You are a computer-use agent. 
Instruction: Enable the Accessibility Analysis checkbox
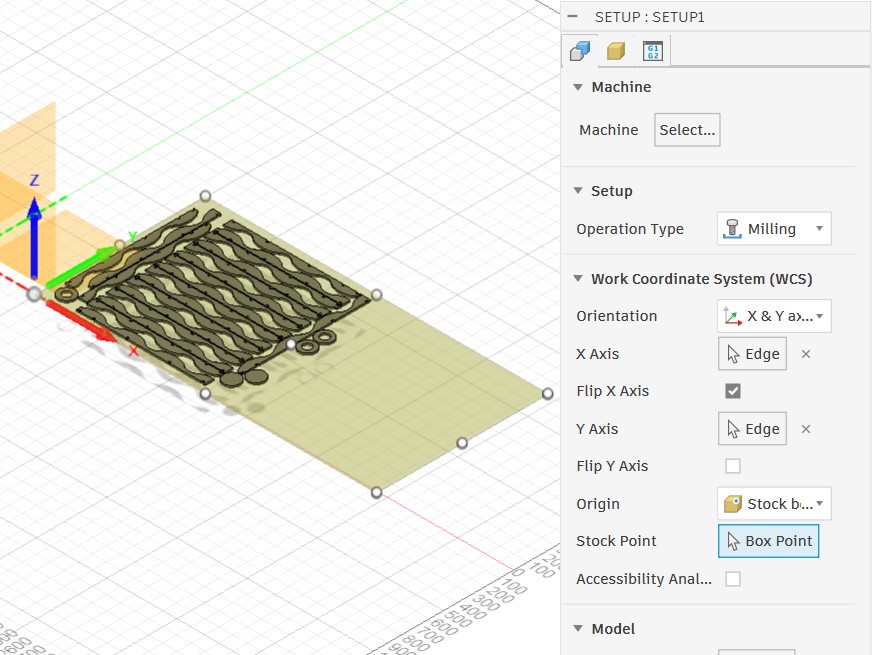733,579
